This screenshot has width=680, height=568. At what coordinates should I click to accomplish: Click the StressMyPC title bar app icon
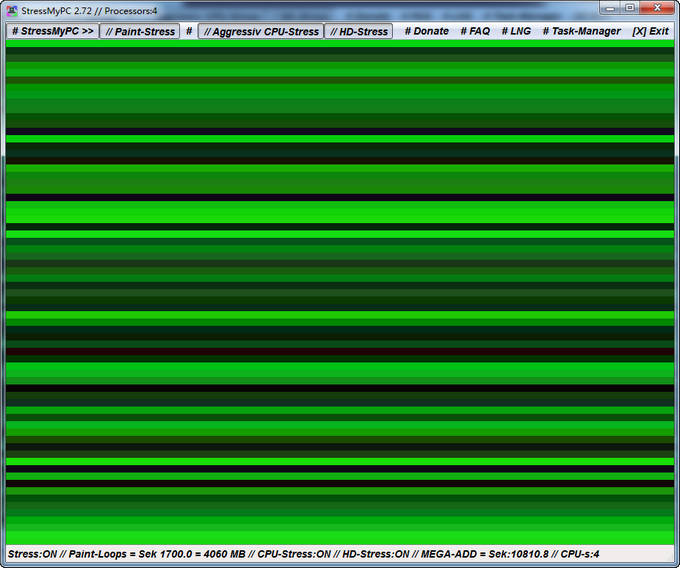(12, 10)
